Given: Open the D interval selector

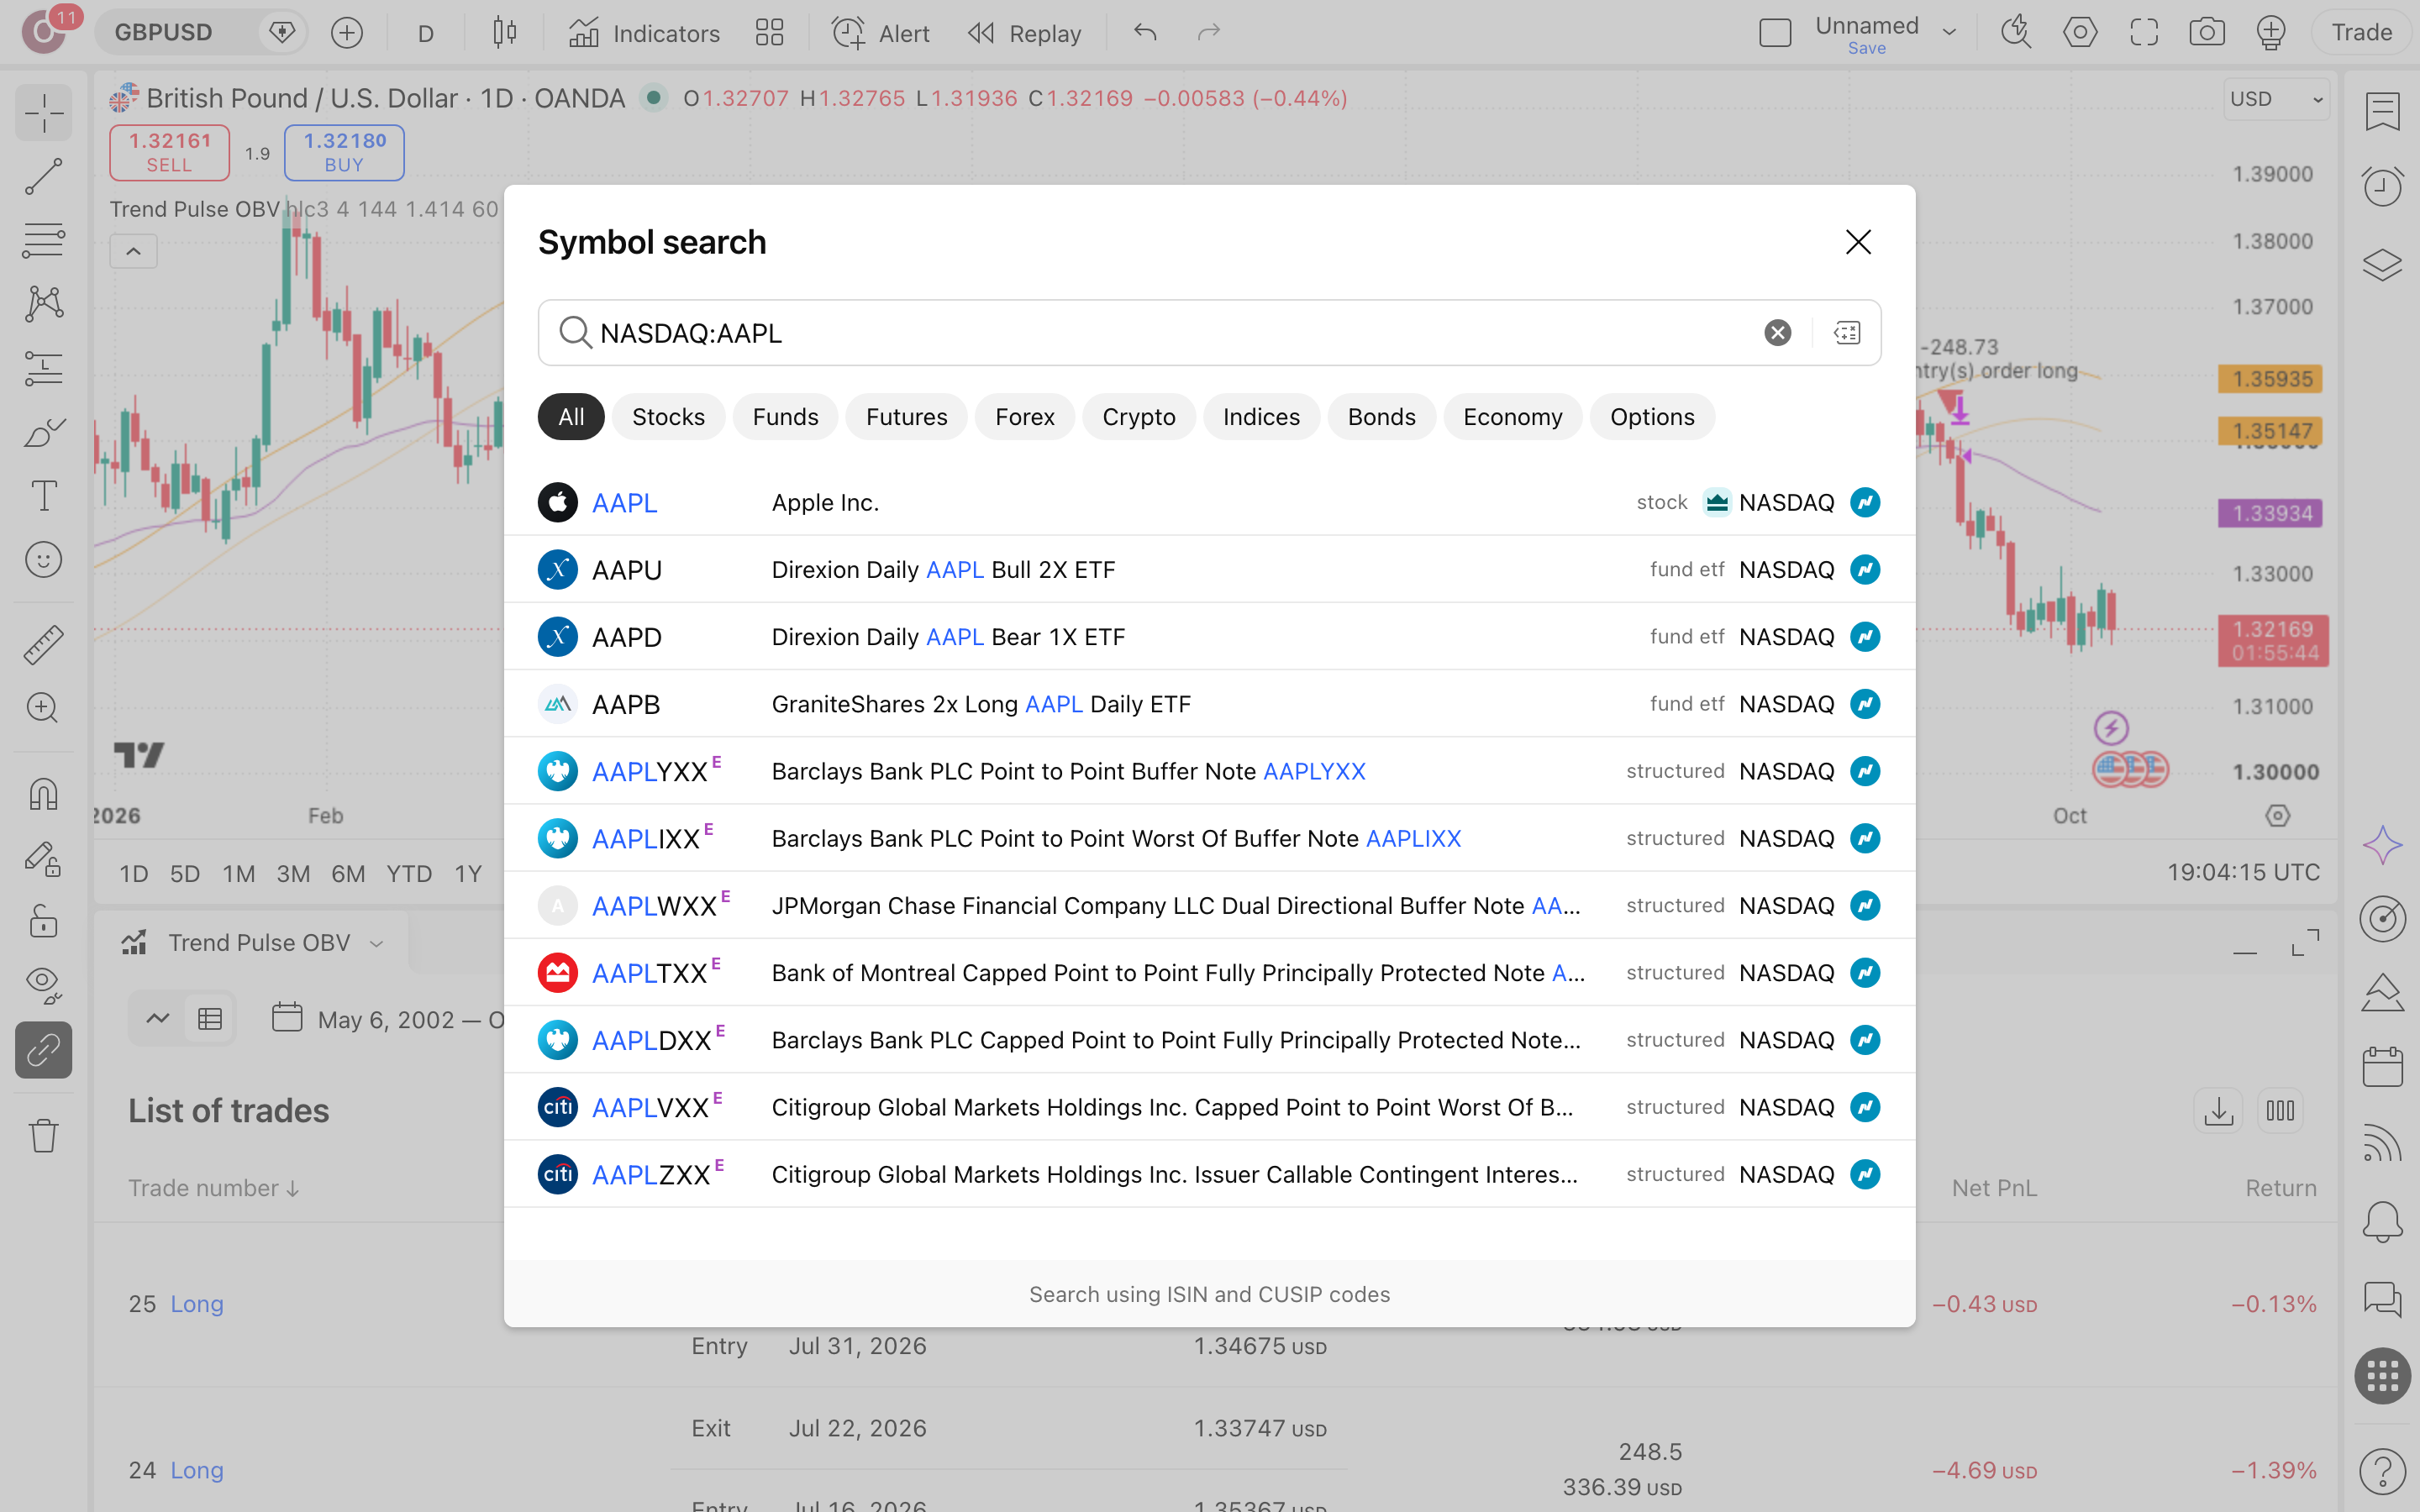Looking at the screenshot, I should [x=425, y=33].
